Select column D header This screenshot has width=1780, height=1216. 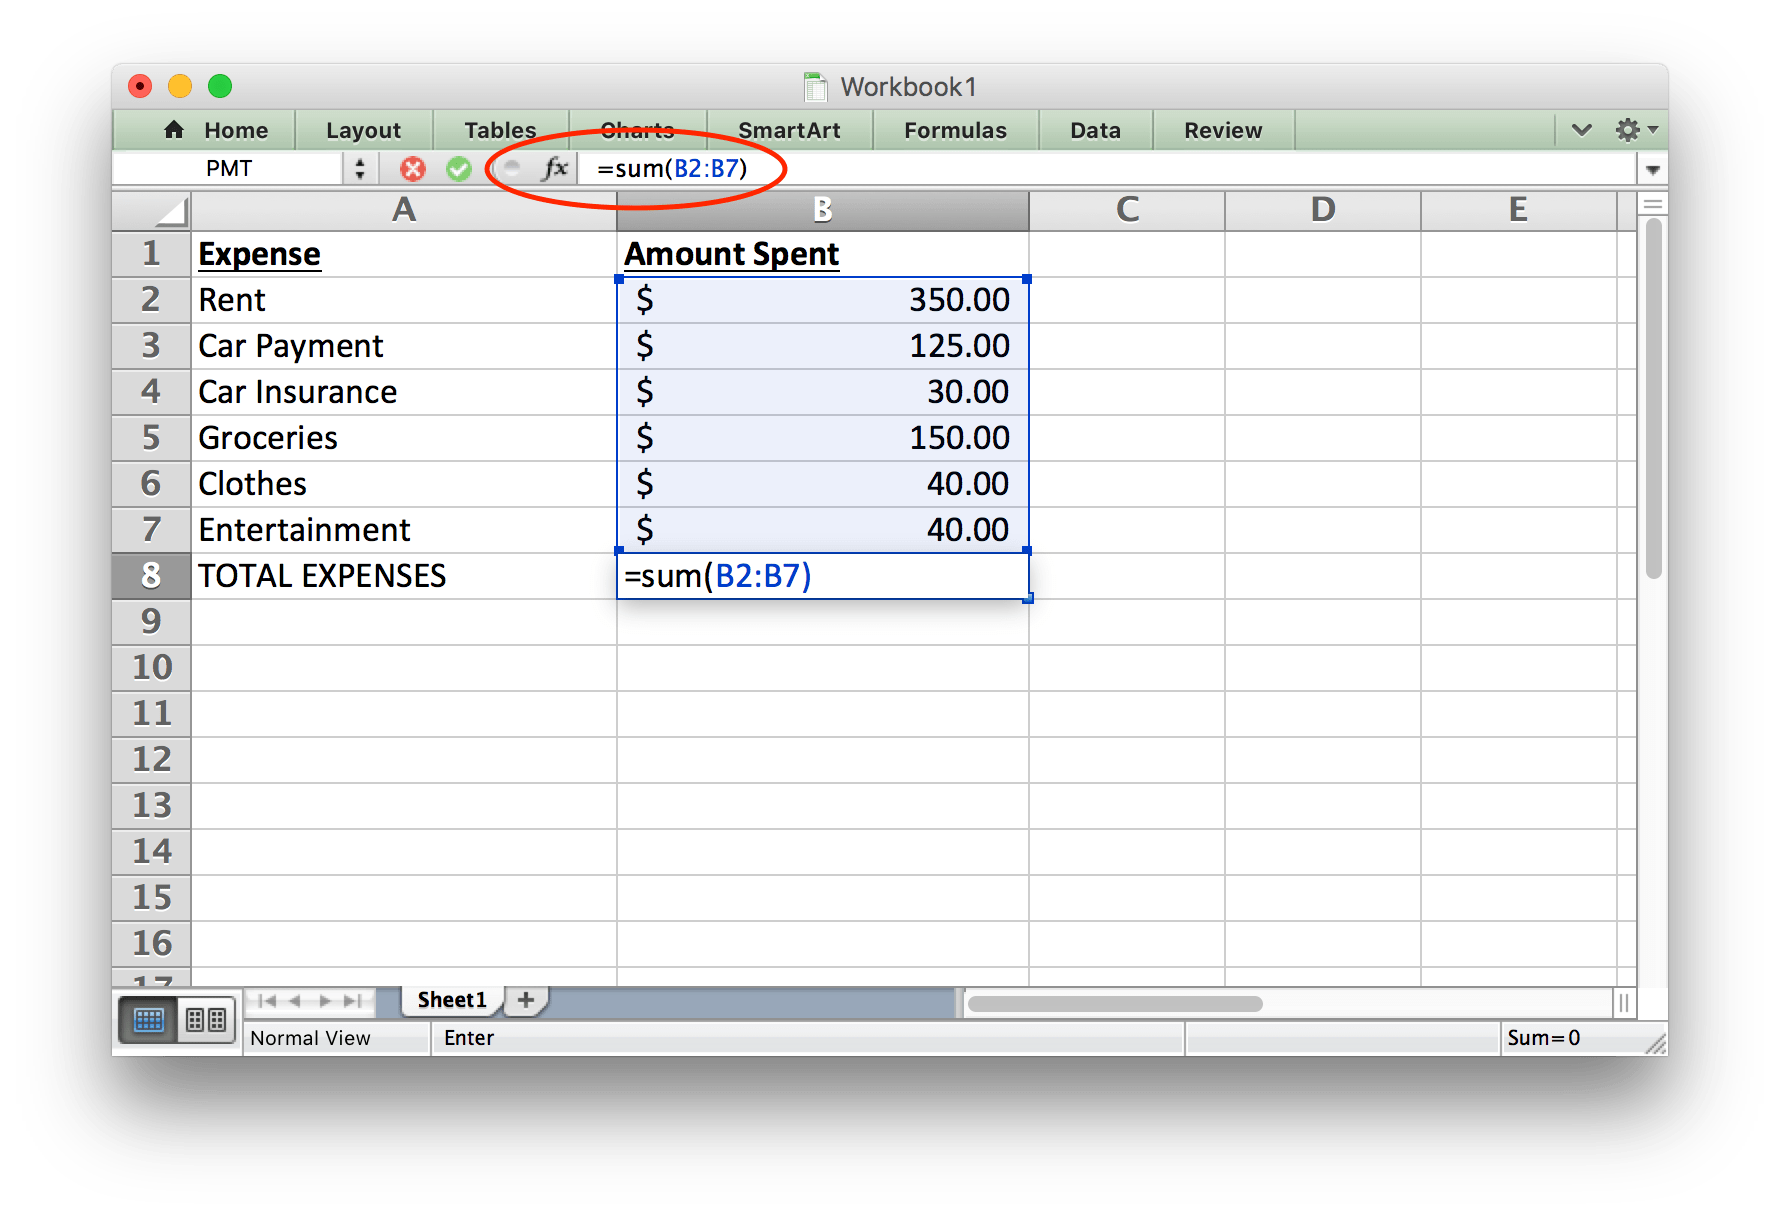point(1322,210)
